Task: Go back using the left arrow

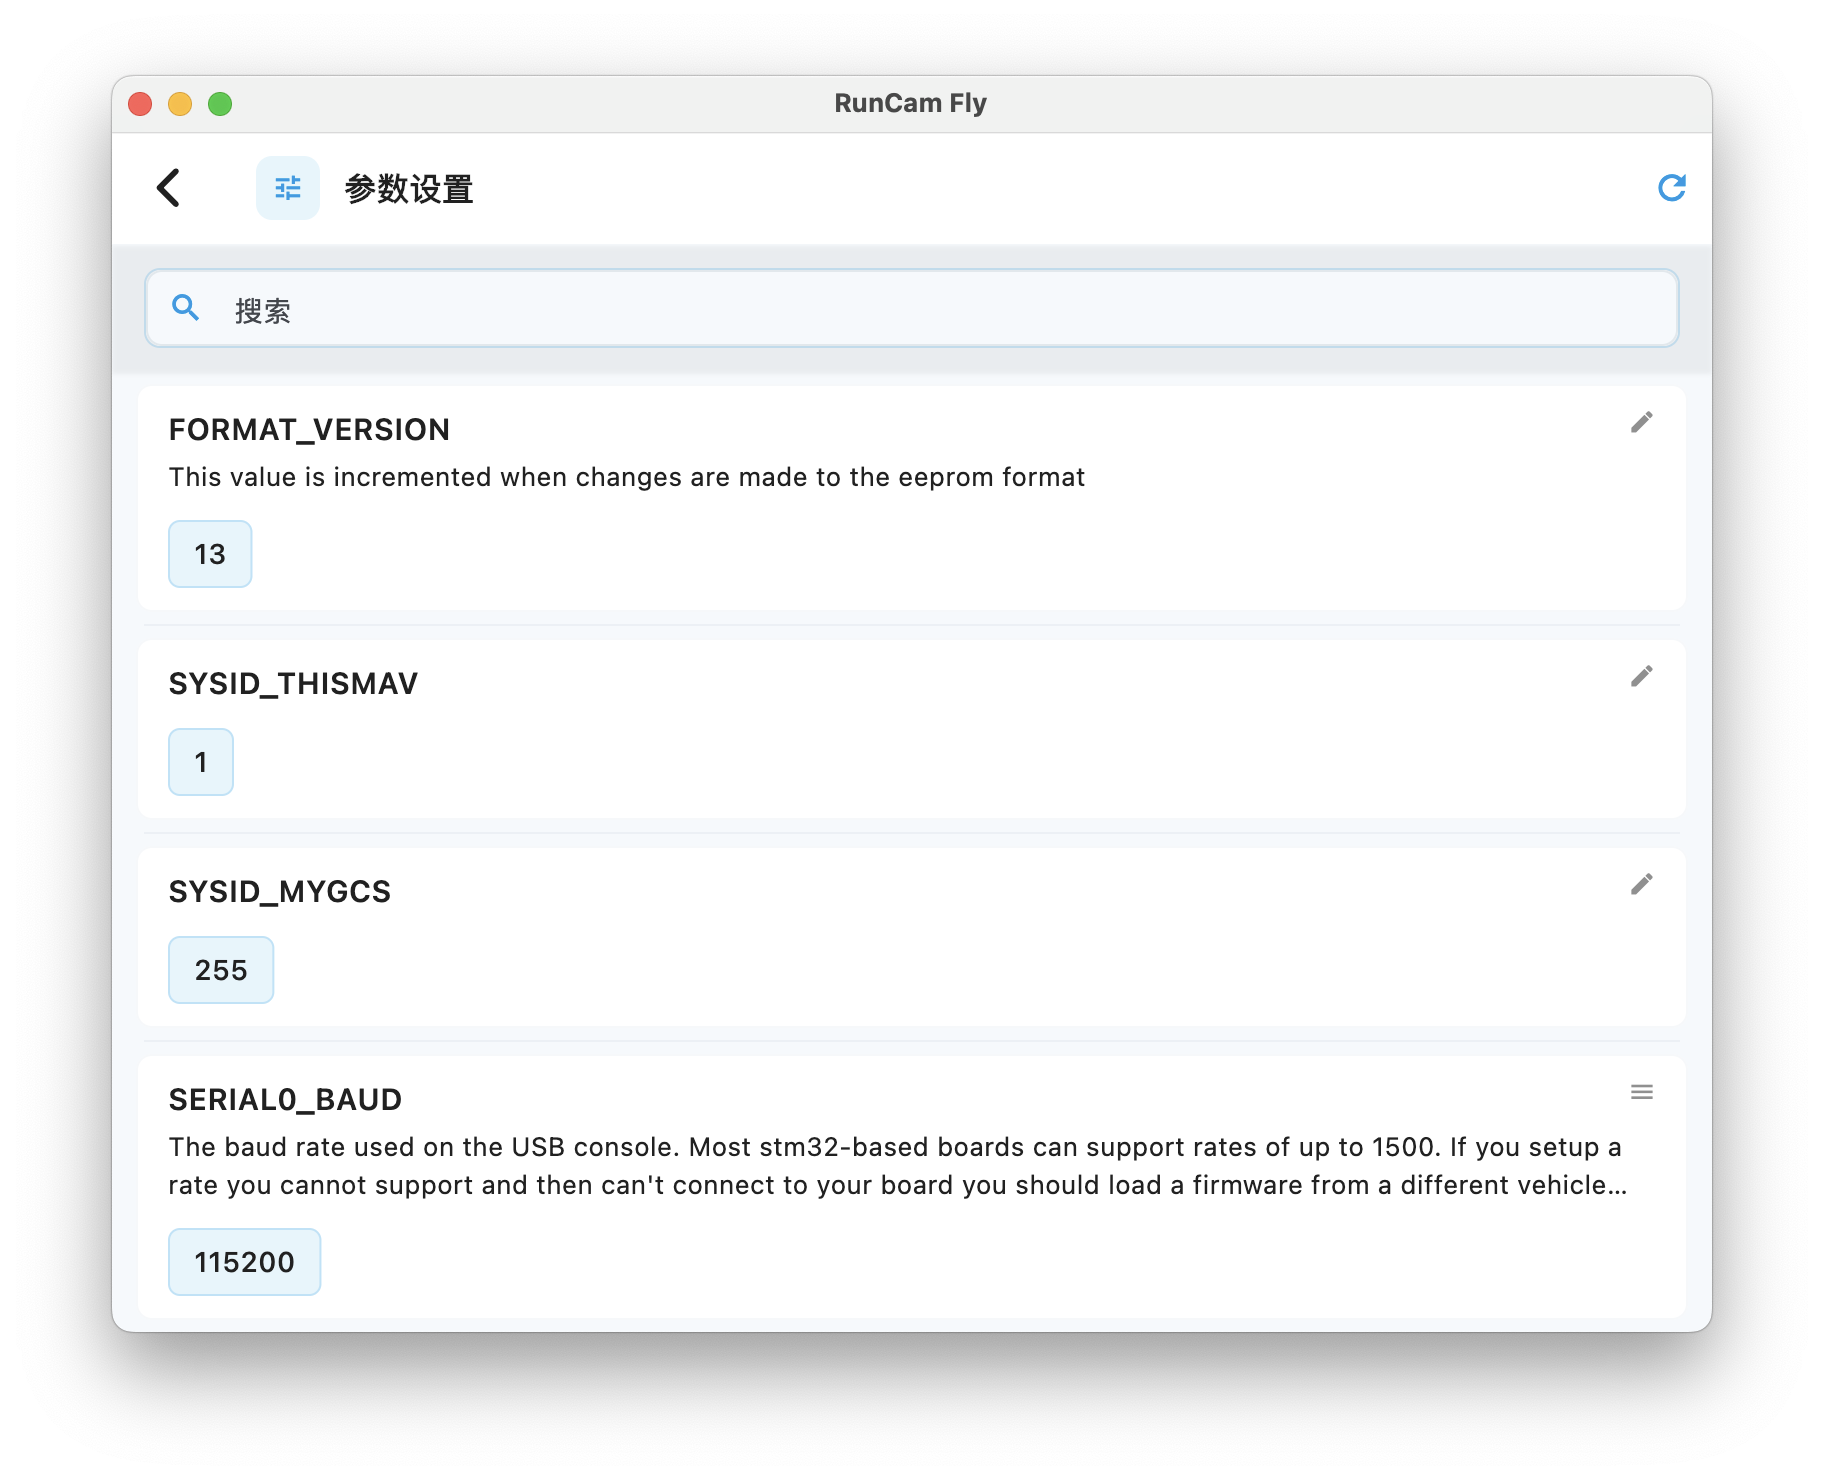Action: (169, 188)
